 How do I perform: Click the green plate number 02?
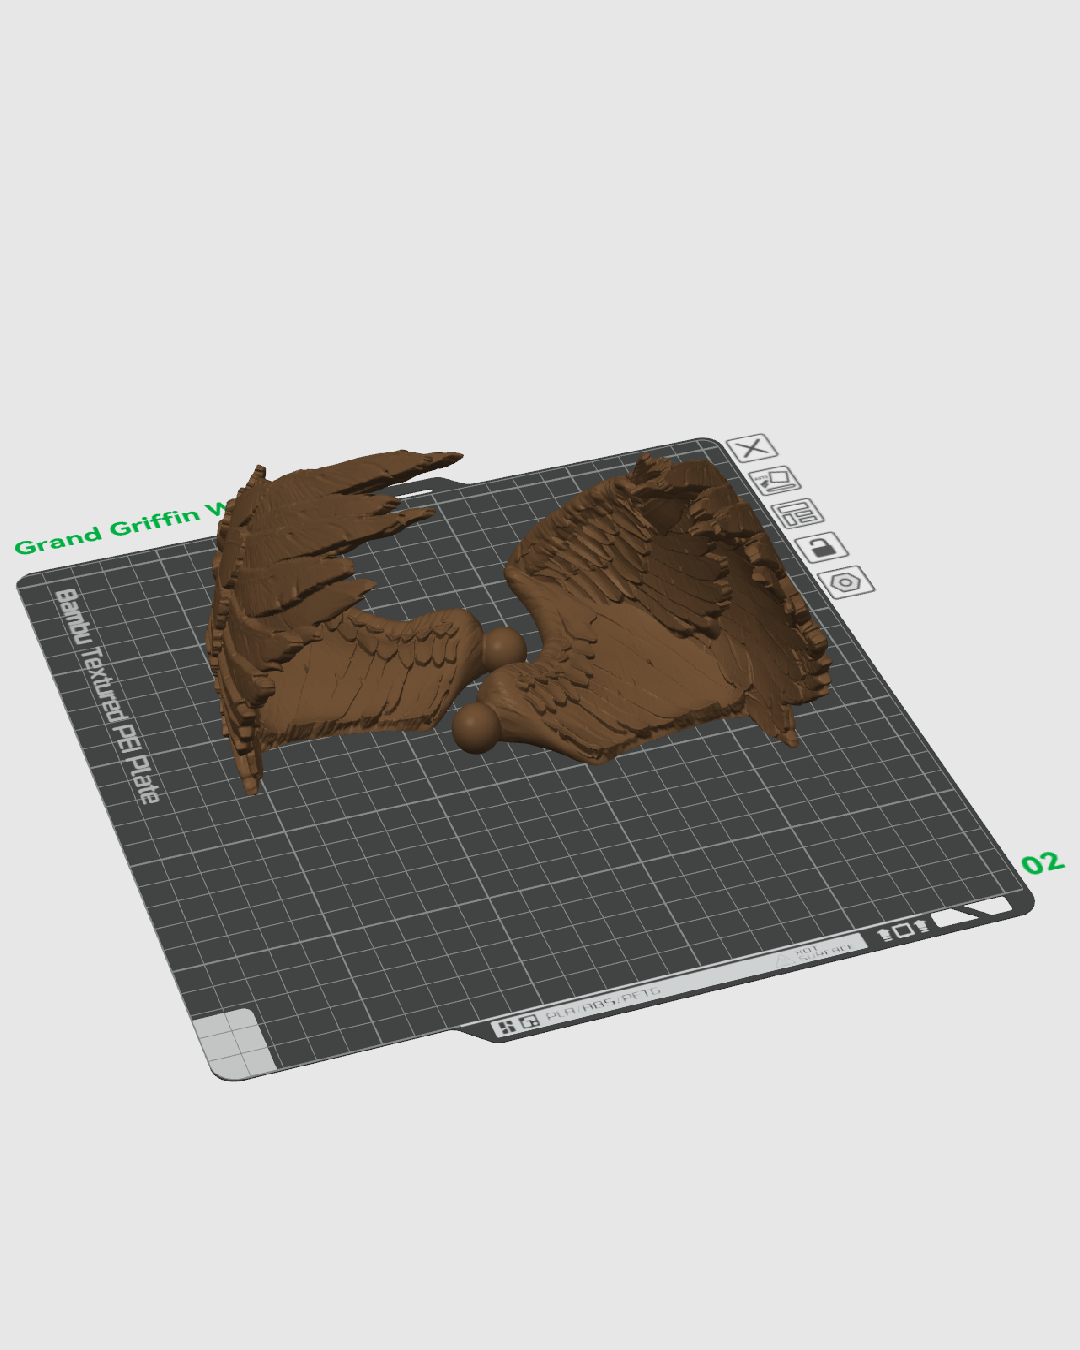click(1043, 863)
